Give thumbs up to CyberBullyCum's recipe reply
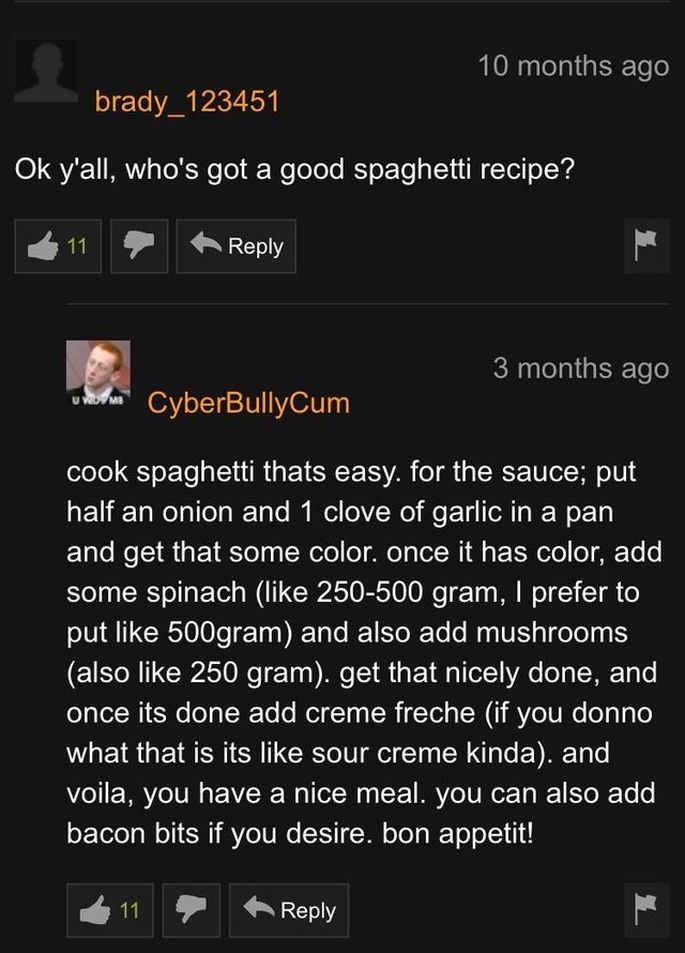The image size is (685, 953). 110,910
